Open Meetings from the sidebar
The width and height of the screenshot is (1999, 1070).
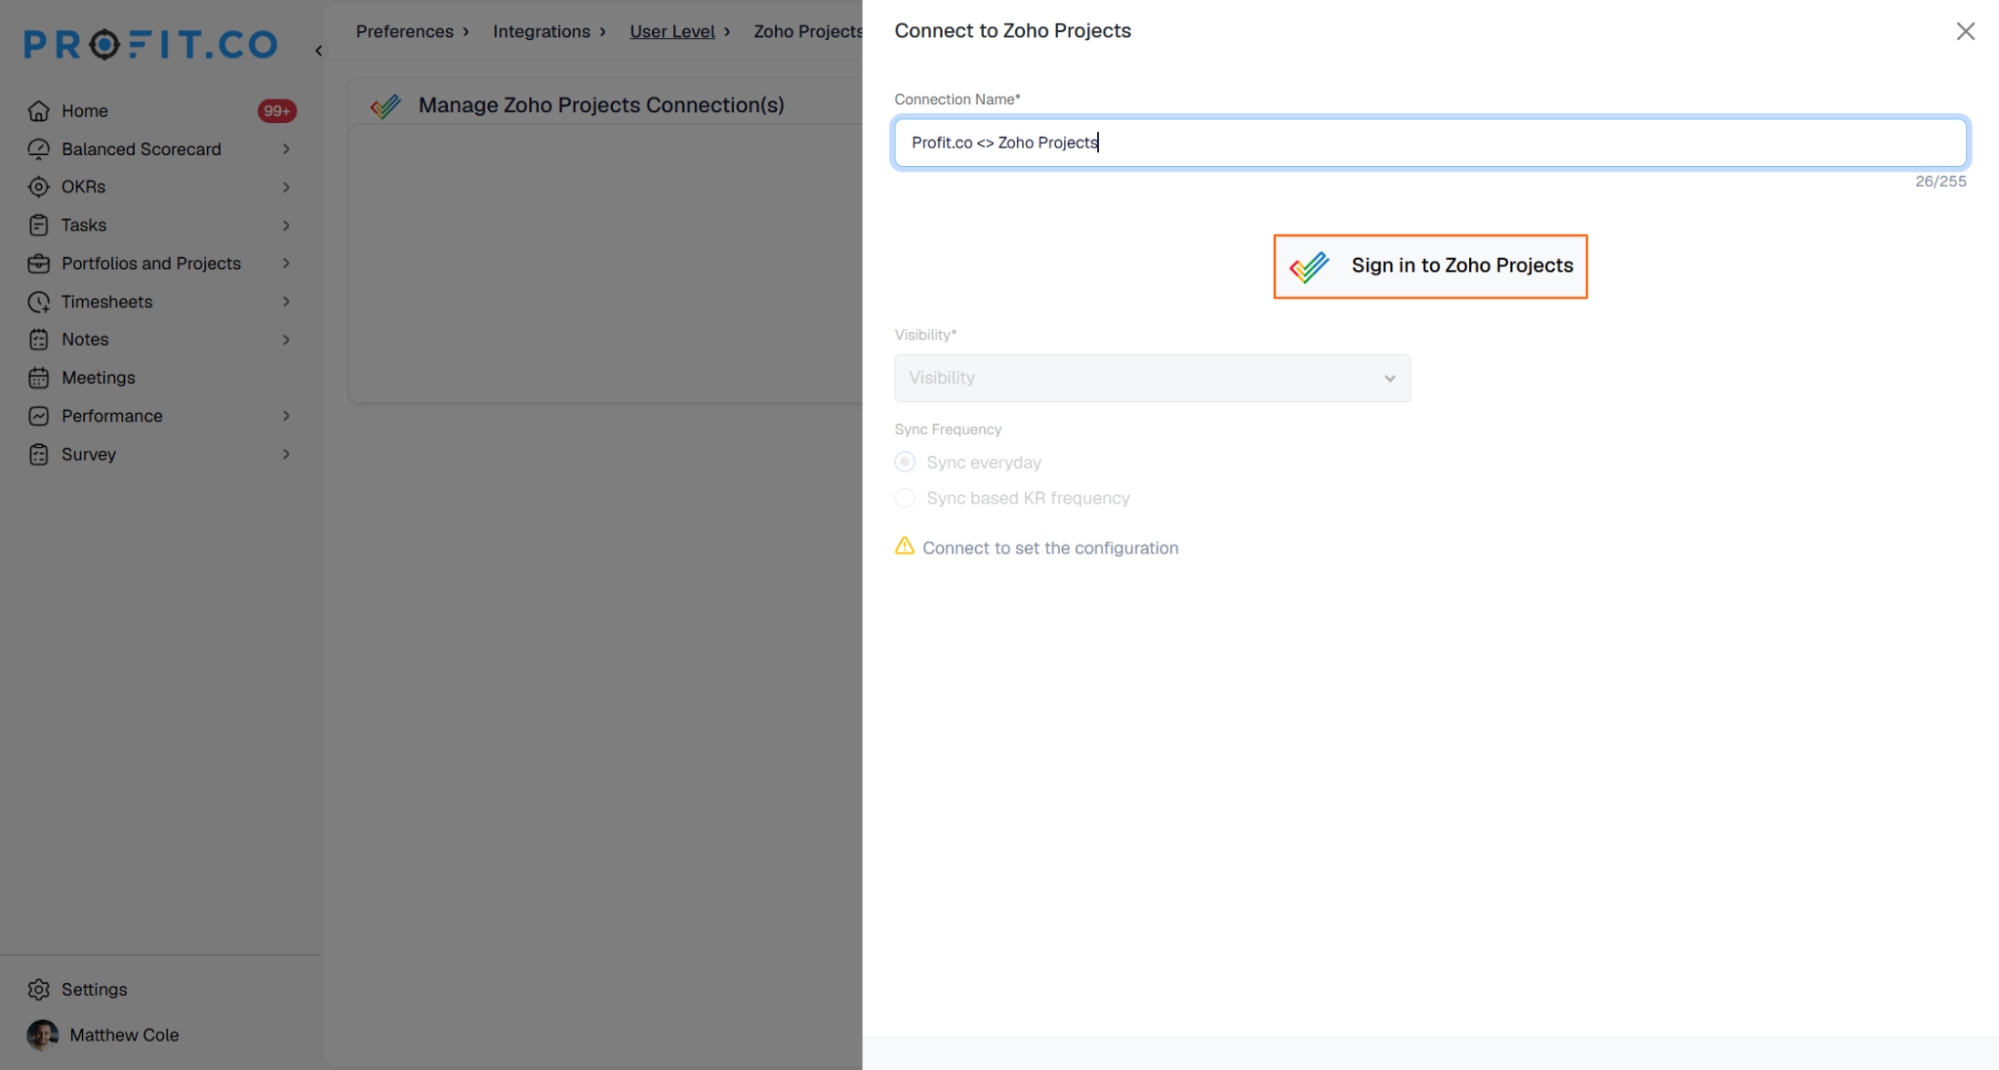98,378
